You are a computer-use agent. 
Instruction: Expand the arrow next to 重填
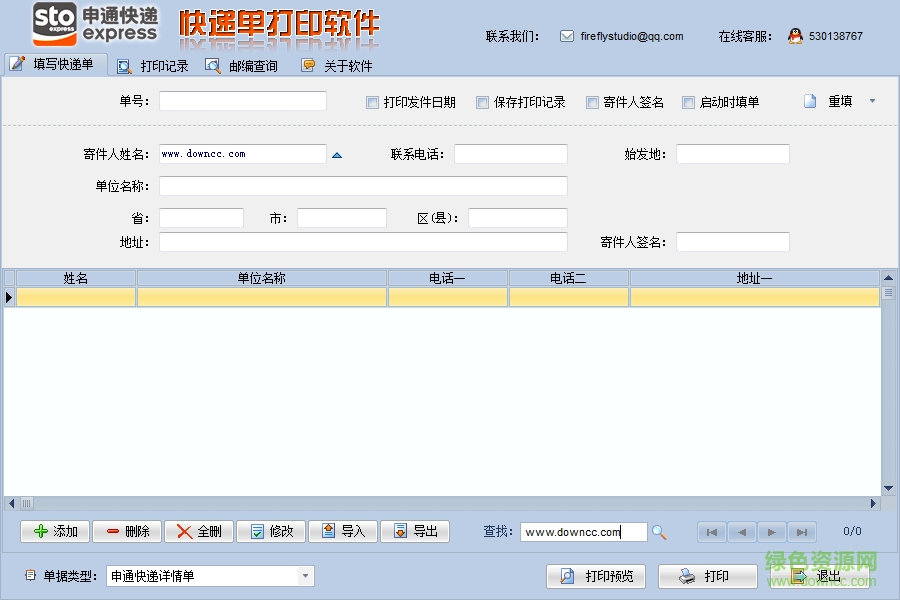871,101
